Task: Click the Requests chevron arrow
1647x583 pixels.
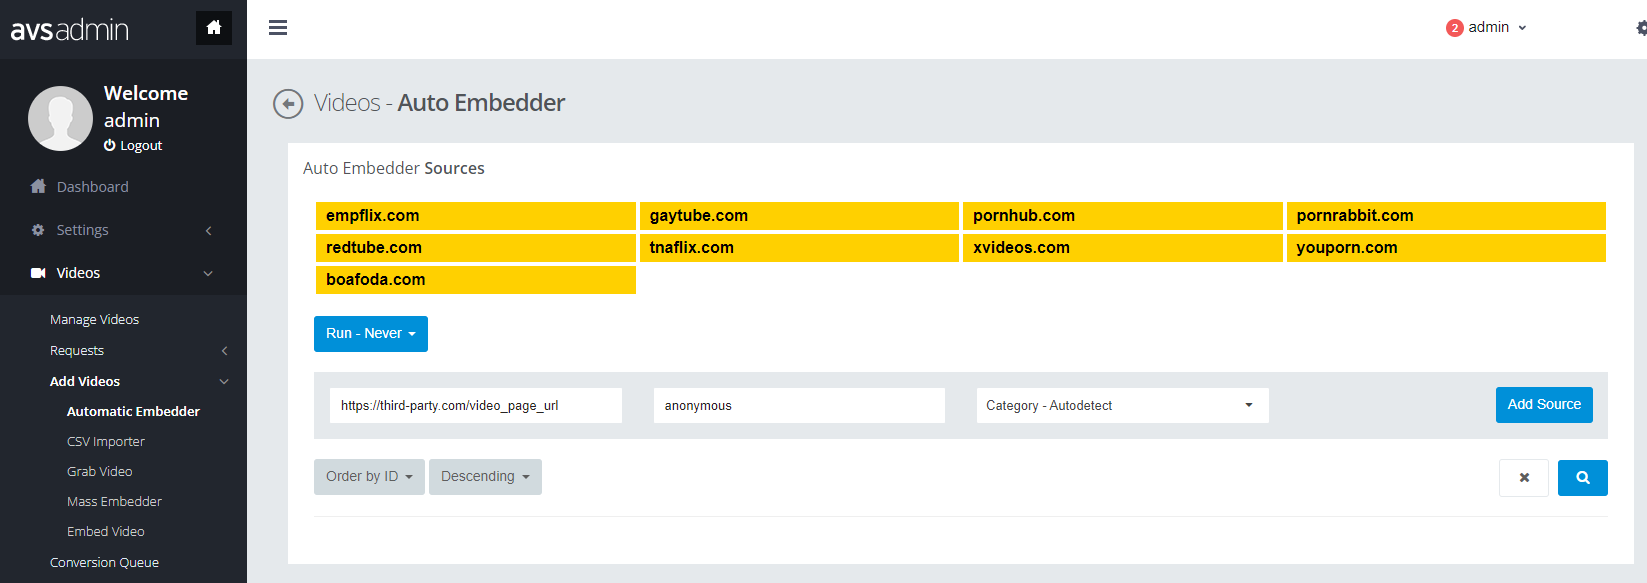Action: [224, 351]
